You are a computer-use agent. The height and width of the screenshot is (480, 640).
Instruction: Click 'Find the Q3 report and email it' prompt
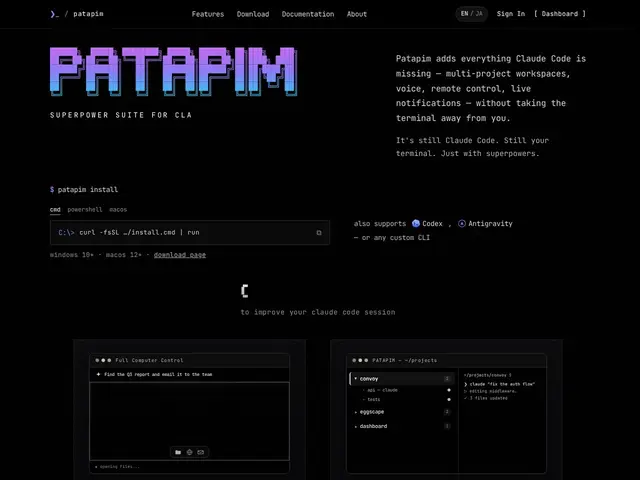(158, 374)
